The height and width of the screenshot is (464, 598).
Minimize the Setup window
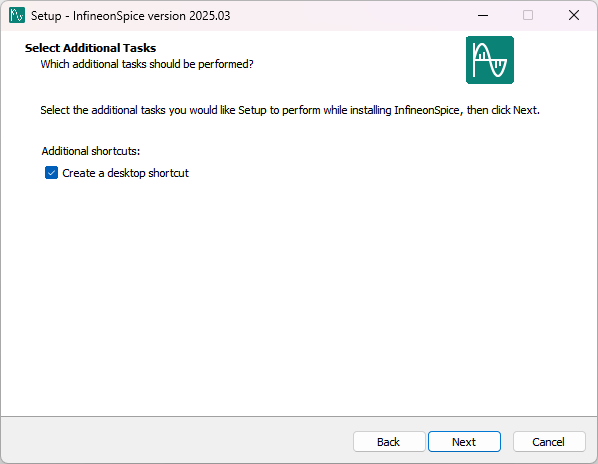[x=483, y=15]
